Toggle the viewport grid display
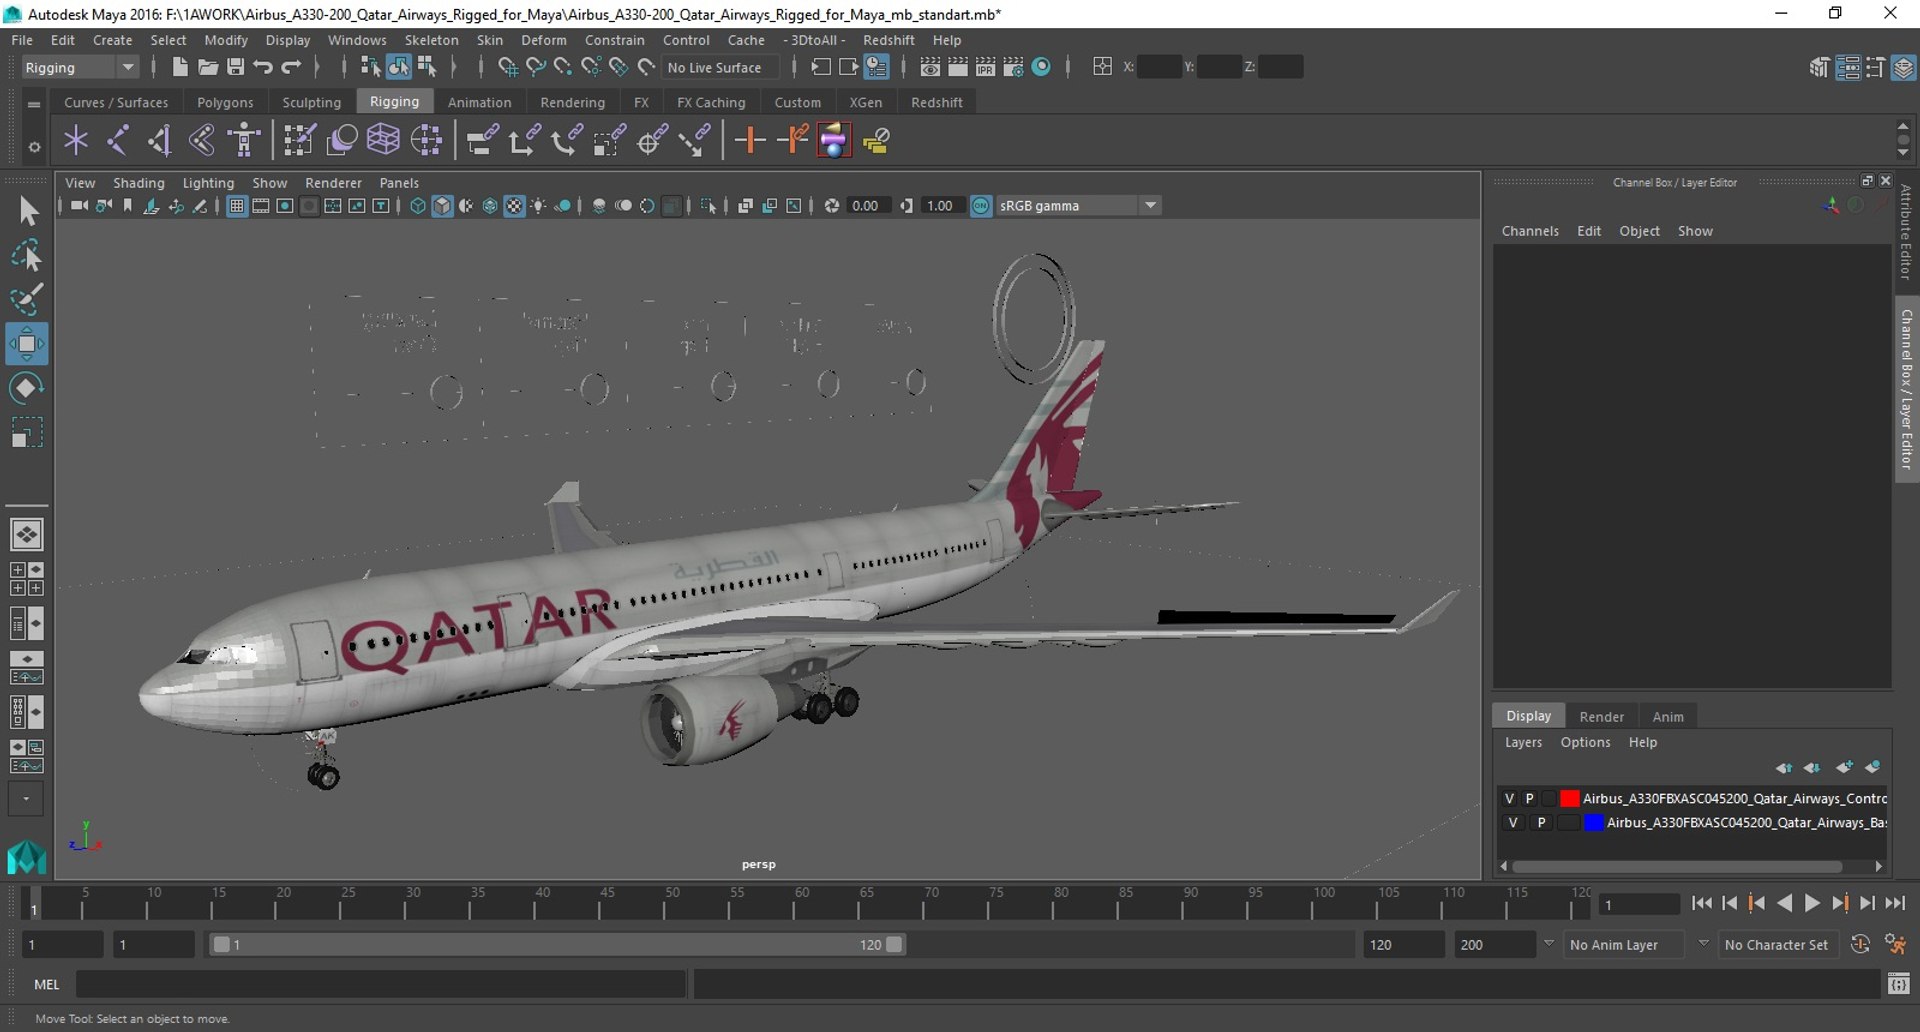The height and width of the screenshot is (1032, 1920). [237, 206]
